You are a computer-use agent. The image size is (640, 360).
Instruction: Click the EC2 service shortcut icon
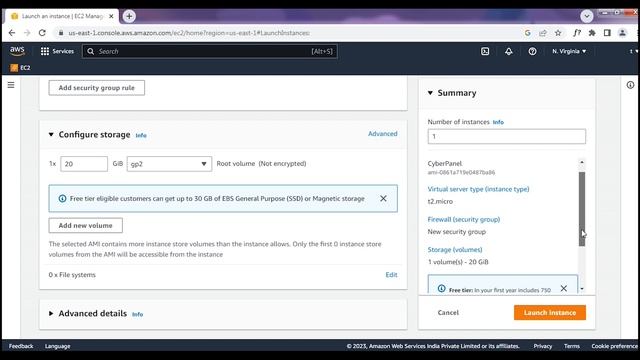point(14,68)
